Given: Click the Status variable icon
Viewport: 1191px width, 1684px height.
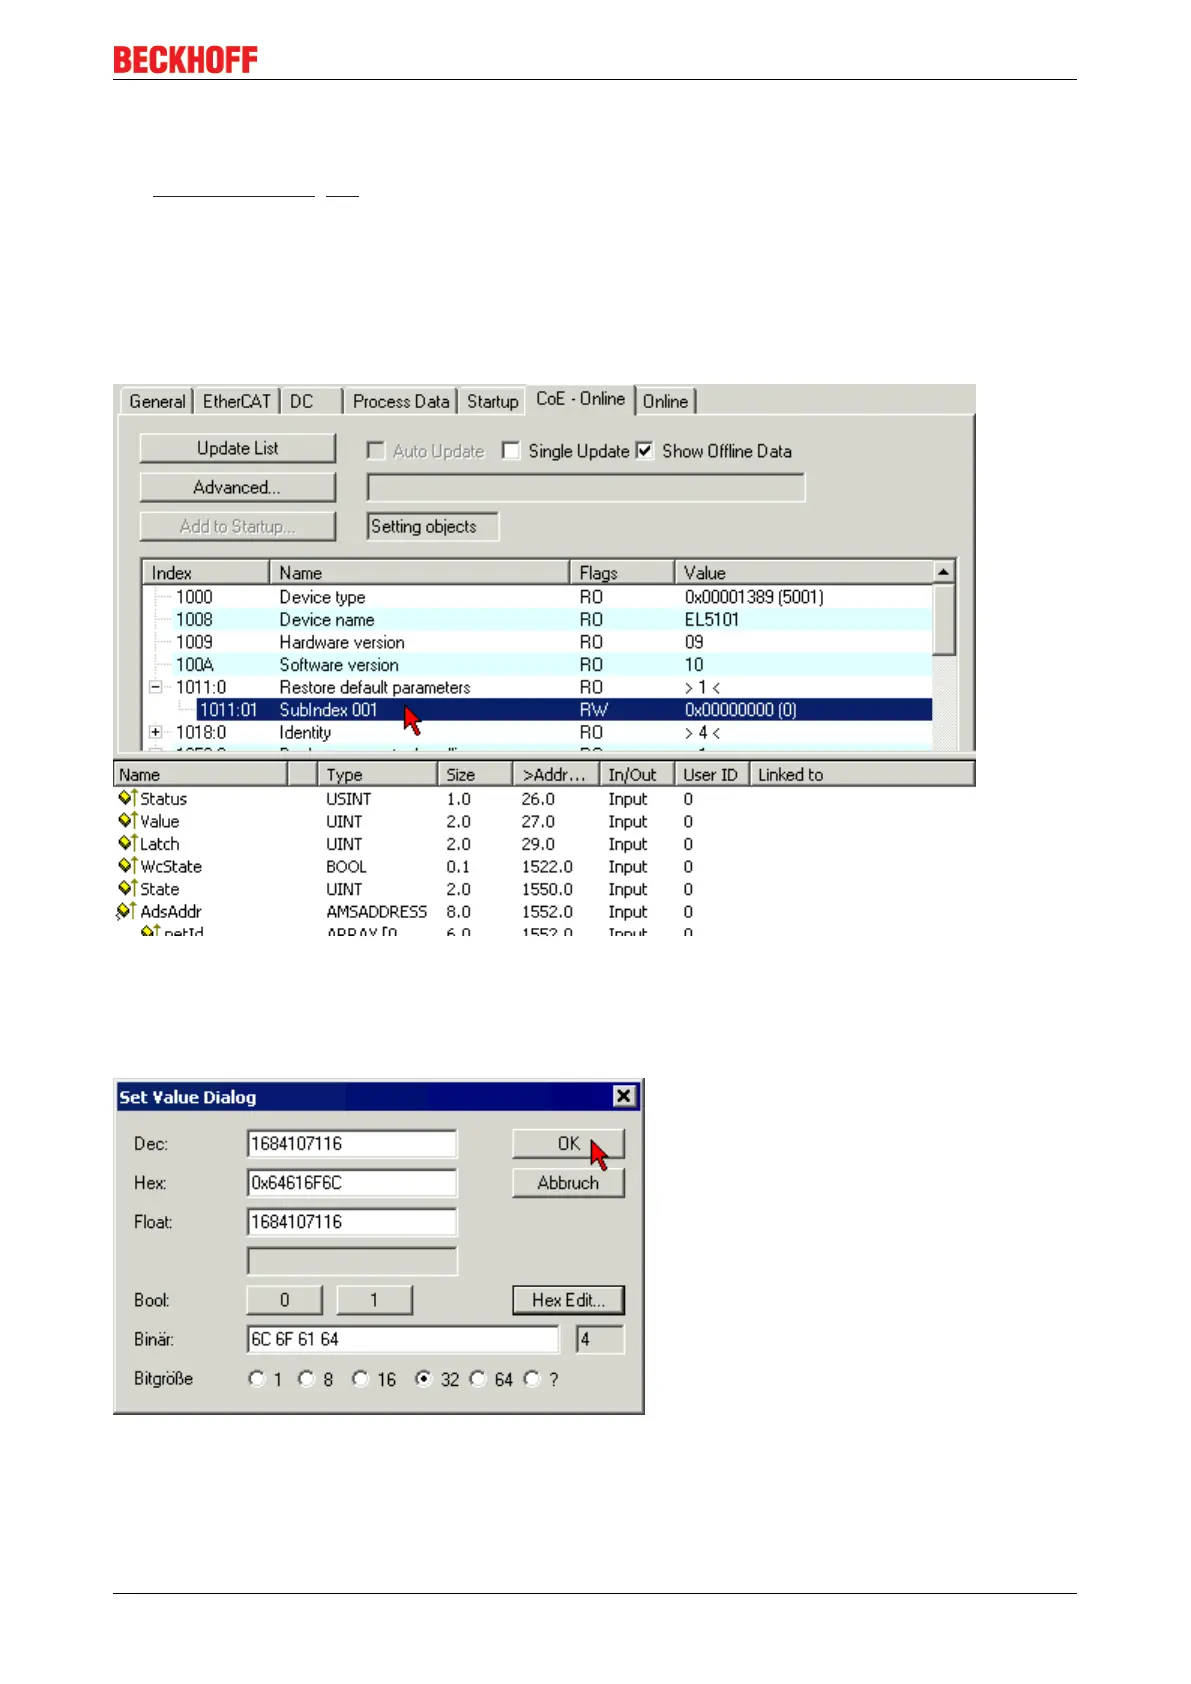Looking at the screenshot, I should click(127, 798).
